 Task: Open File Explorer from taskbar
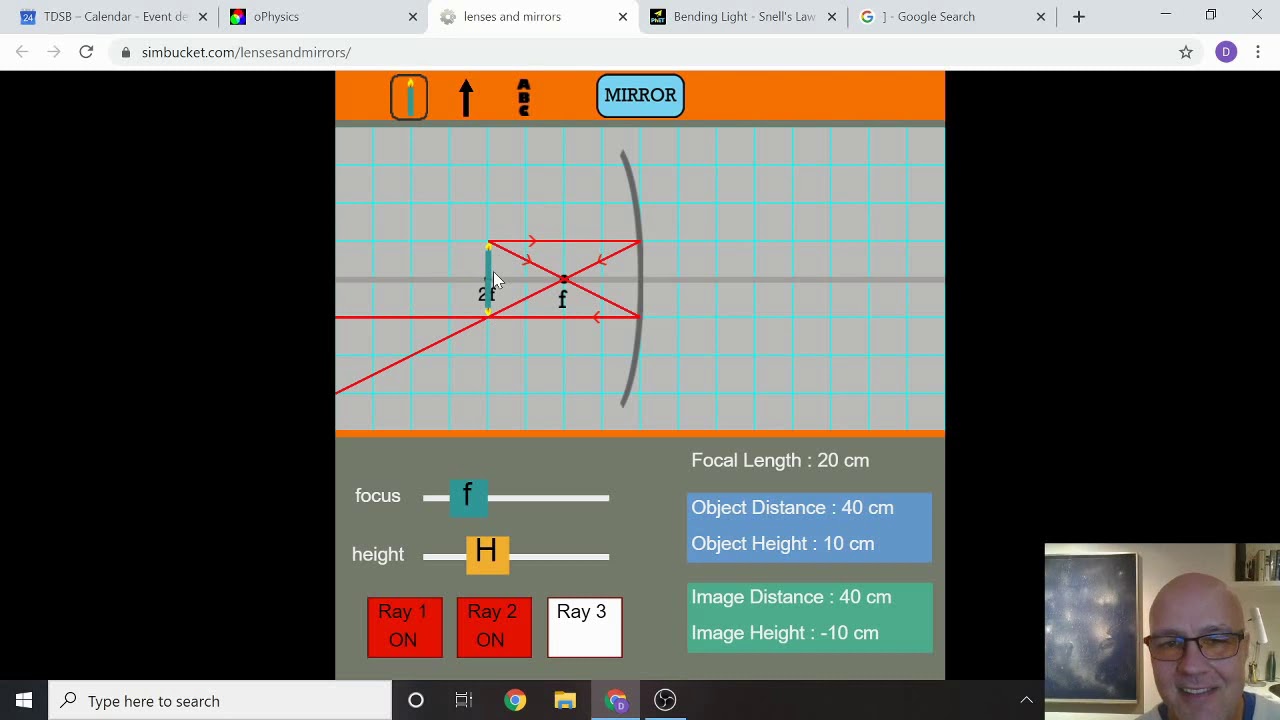coord(565,701)
